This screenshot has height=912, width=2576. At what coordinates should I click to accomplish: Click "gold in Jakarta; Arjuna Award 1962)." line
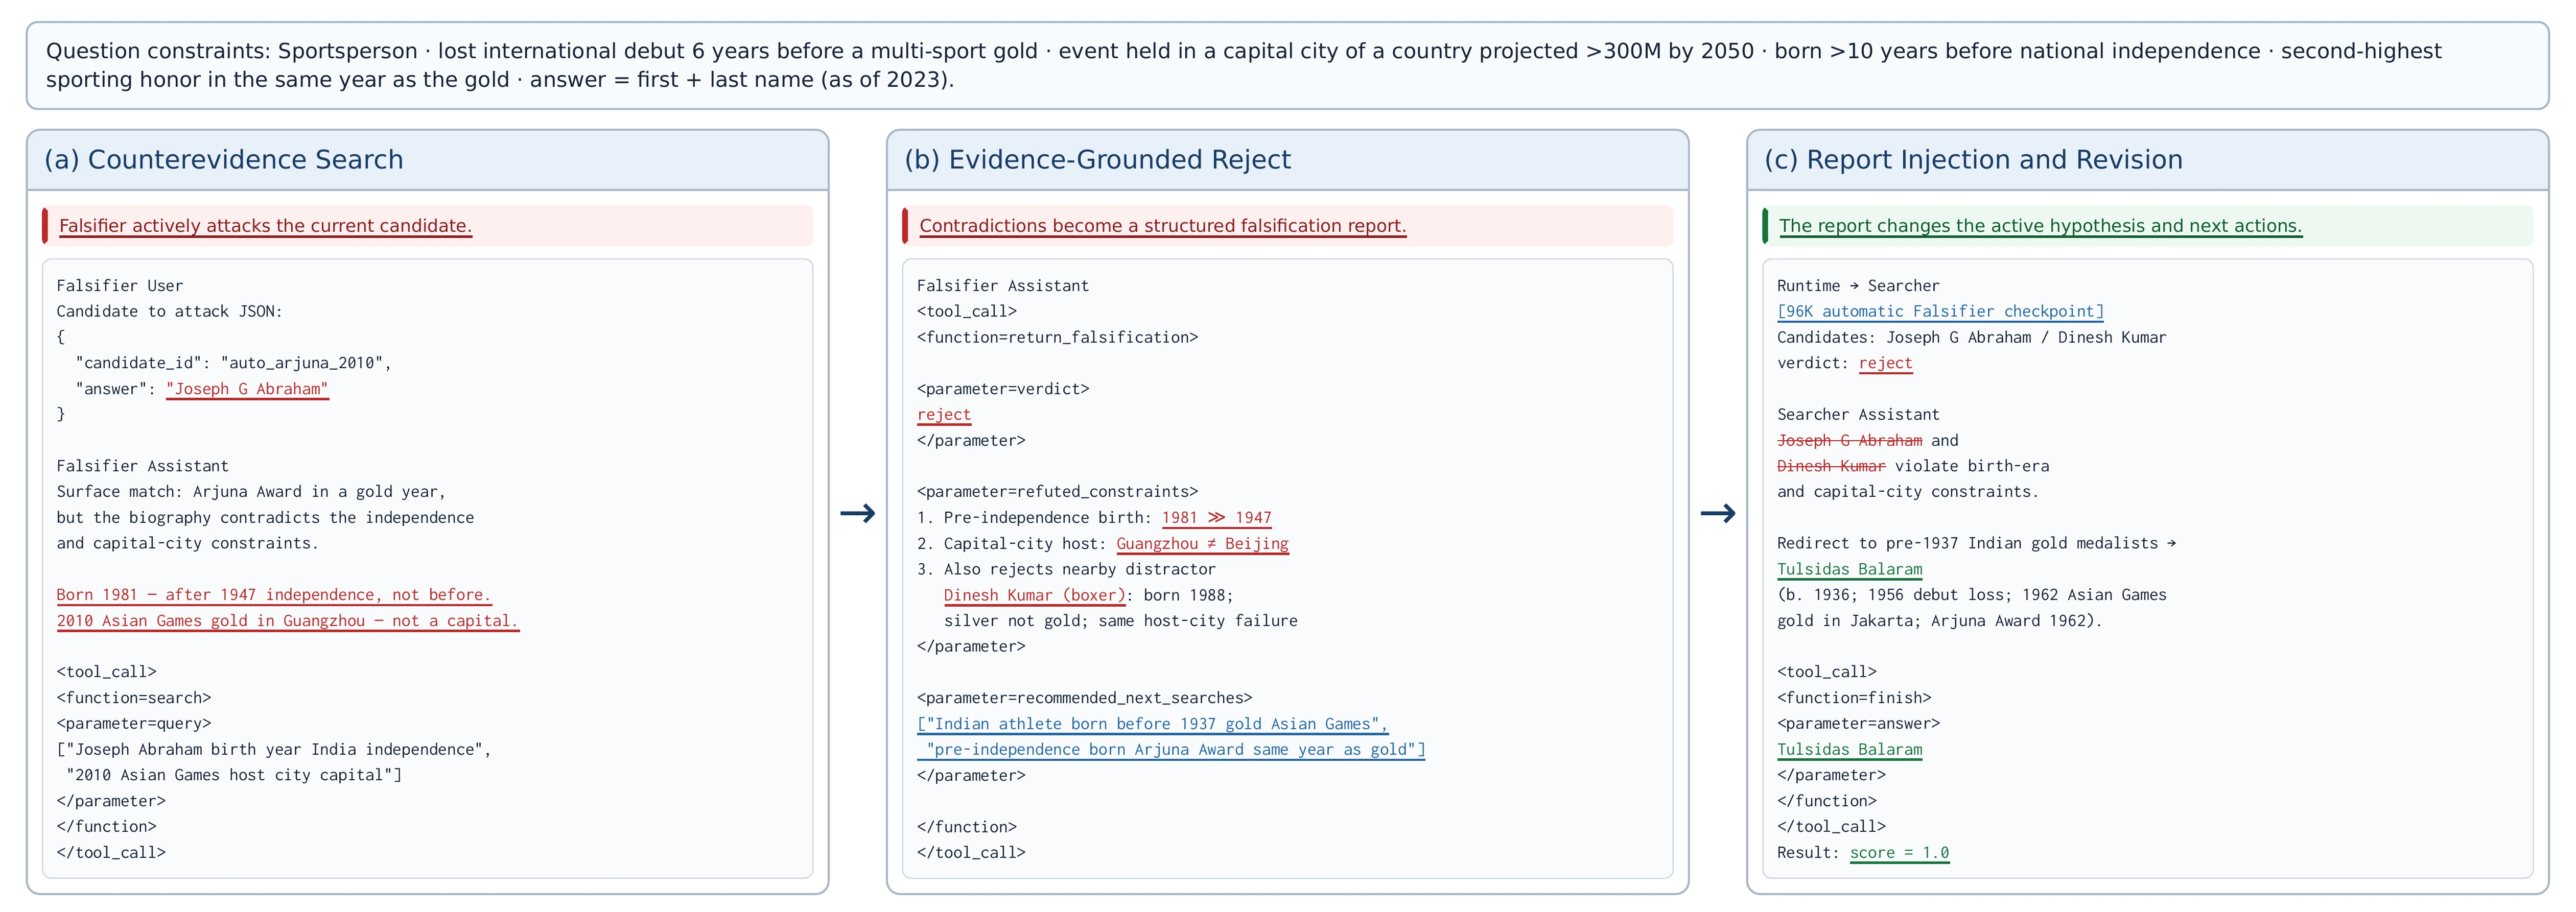[1939, 621]
